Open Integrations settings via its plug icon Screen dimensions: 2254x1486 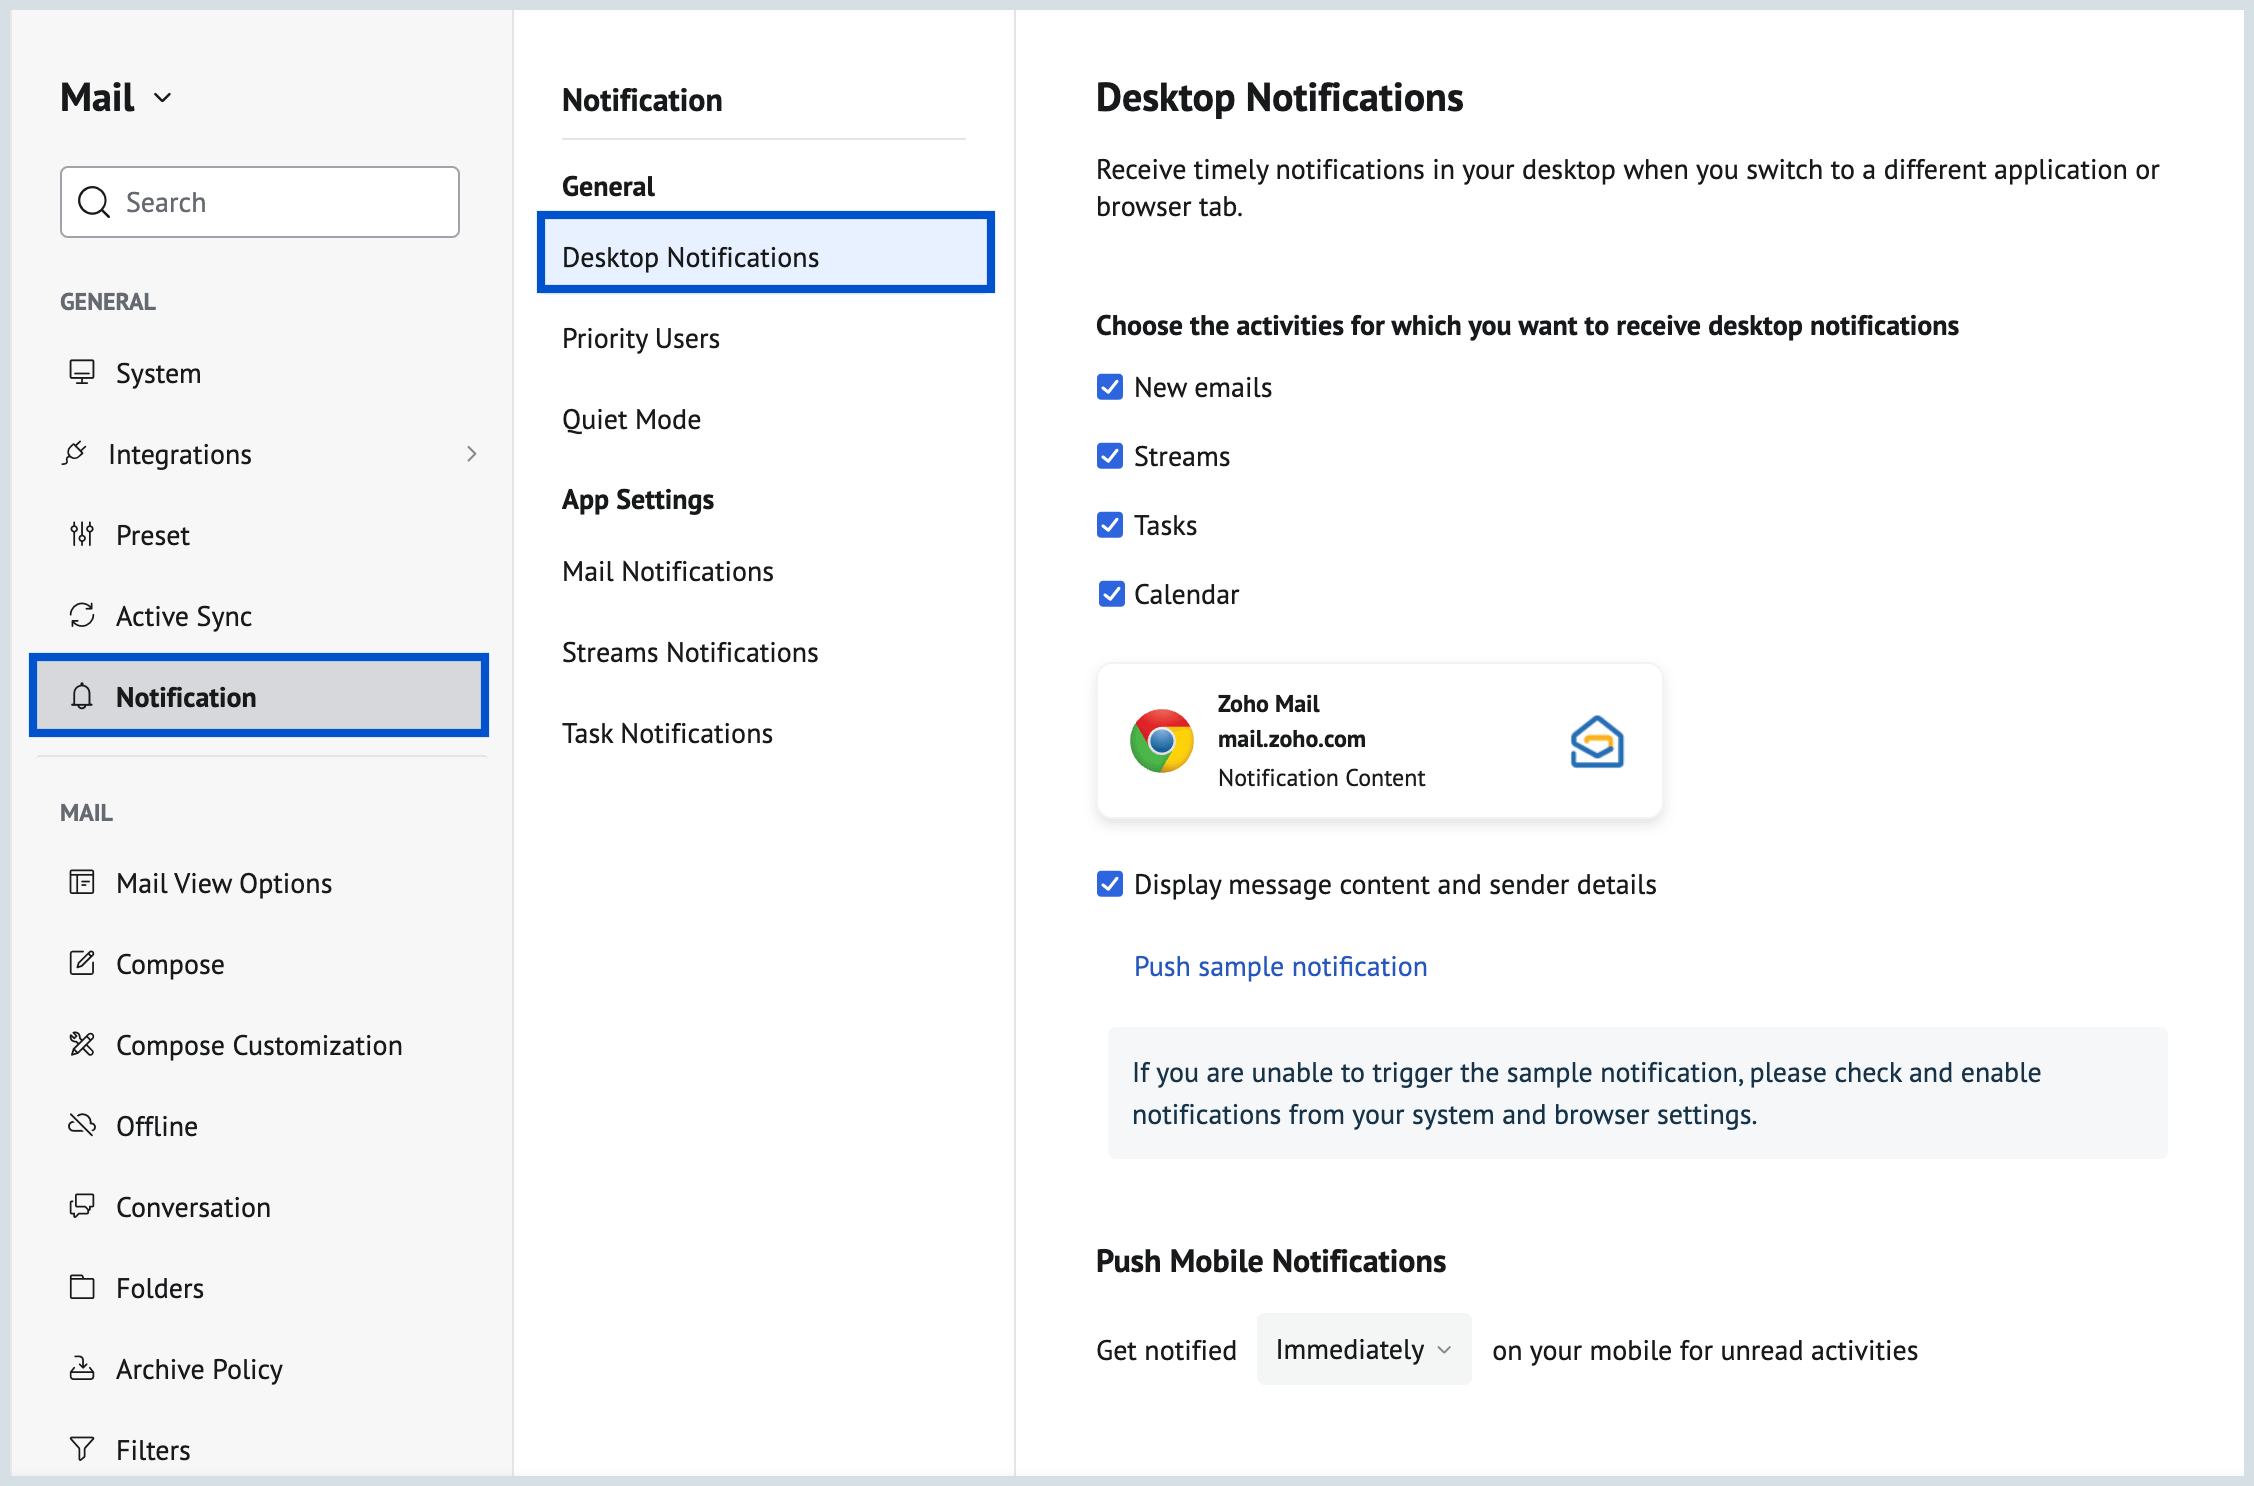(79, 453)
